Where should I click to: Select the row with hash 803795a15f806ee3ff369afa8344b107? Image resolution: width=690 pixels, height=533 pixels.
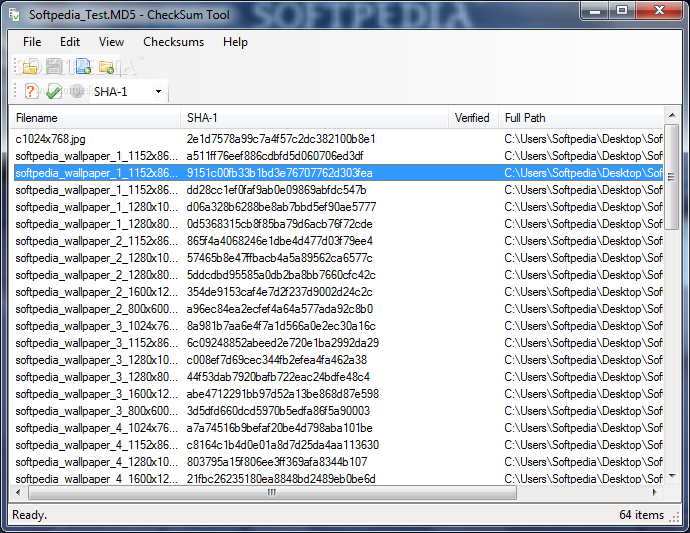(x=337, y=462)
